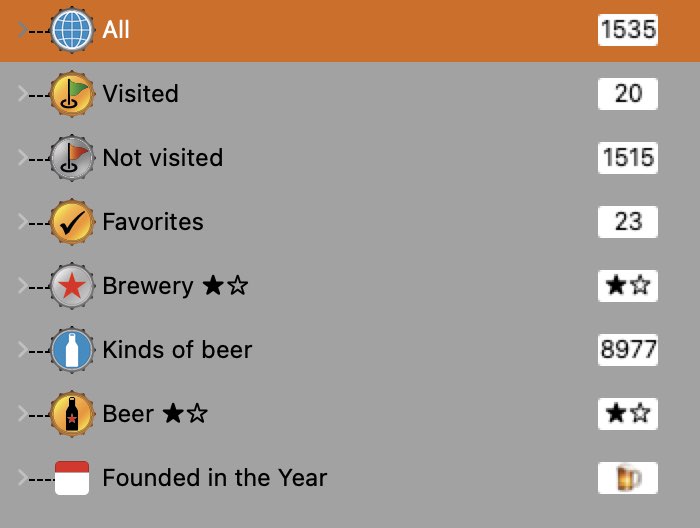The image size is (700, 528).
Task: Expand the Favorites chevron arrow
Action: (22, 222)
